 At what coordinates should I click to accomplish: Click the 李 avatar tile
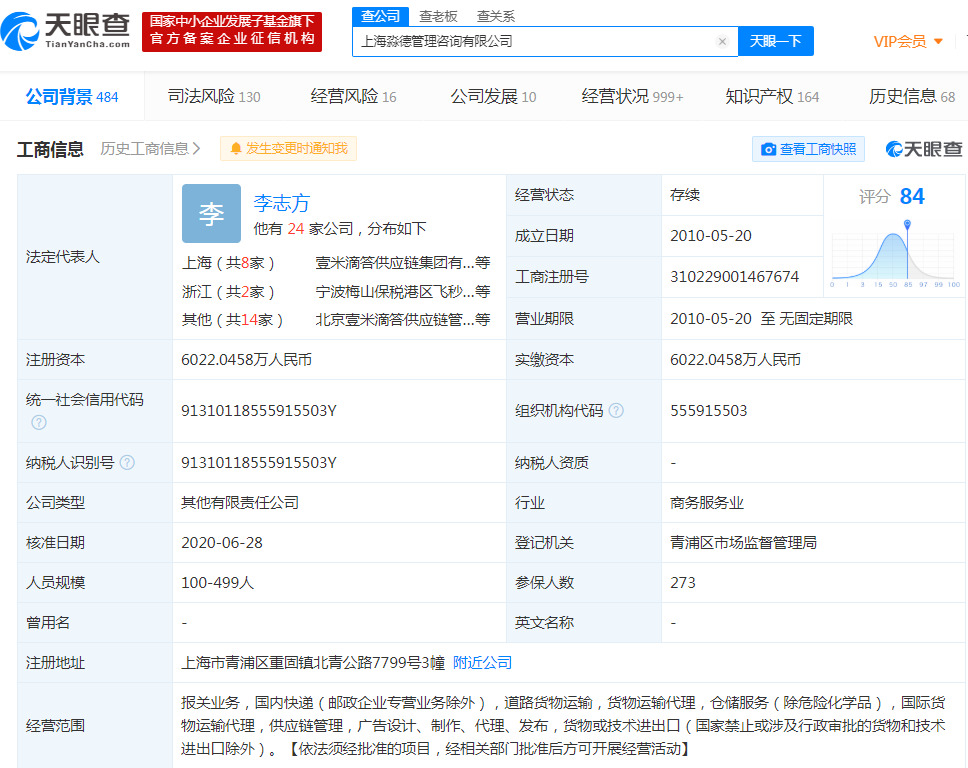(211, 214)
